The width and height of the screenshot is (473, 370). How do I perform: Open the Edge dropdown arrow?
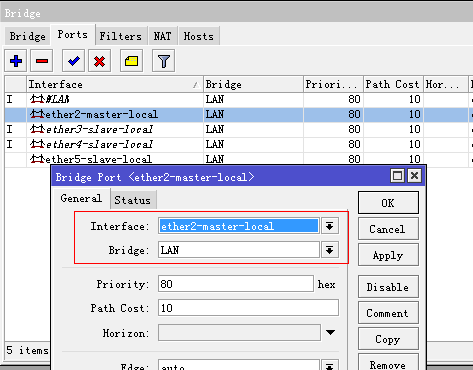(x=330, y=365)
